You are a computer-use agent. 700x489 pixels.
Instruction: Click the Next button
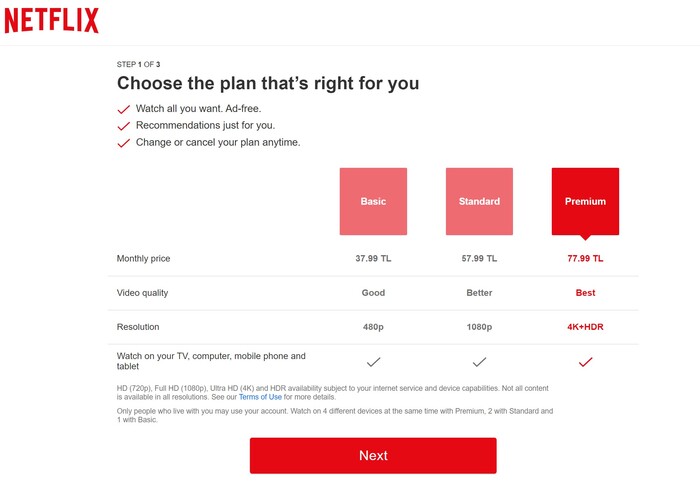(x=373, y=455)
